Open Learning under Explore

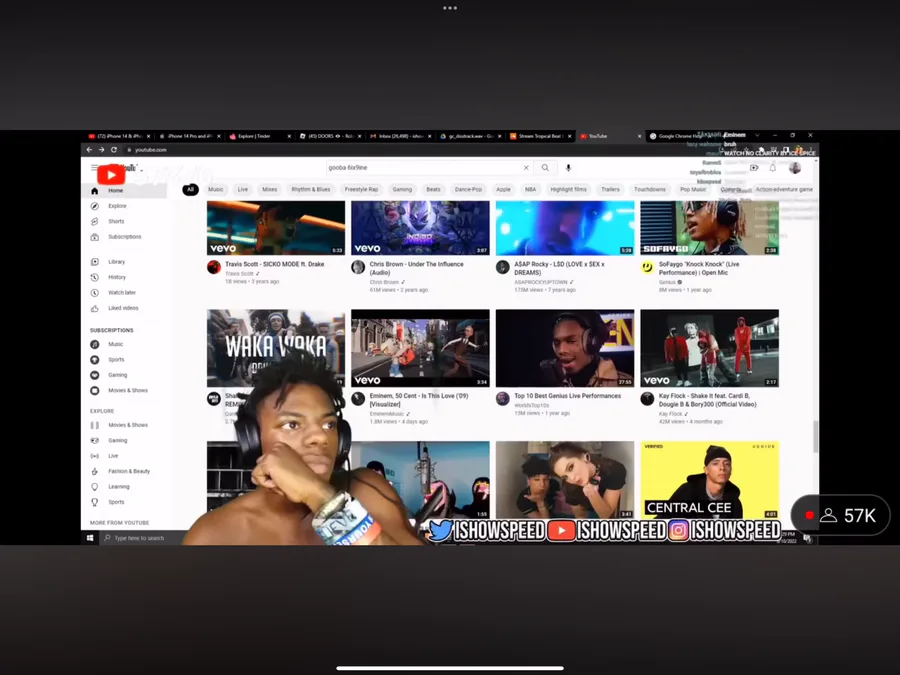(118, 487)
